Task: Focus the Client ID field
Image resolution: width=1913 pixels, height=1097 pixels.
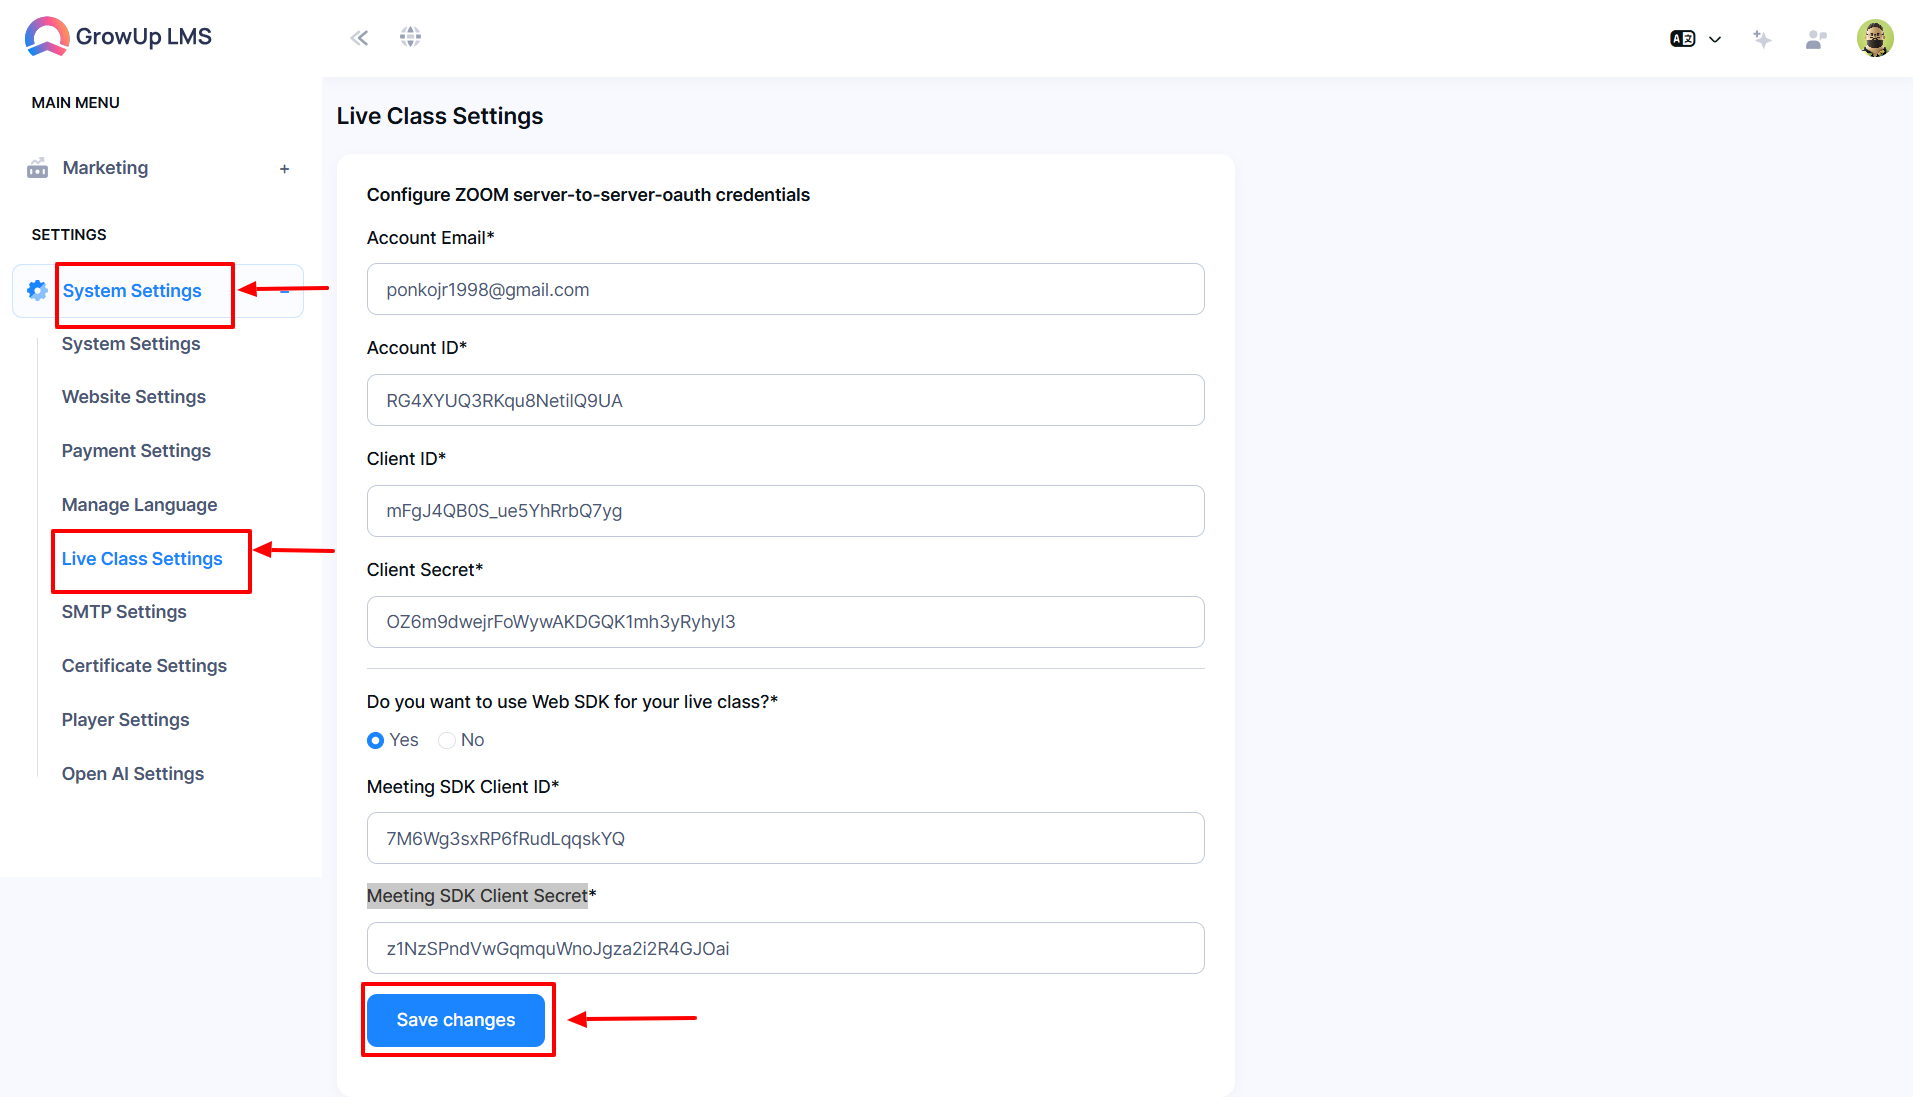Action: coord(785,511)
